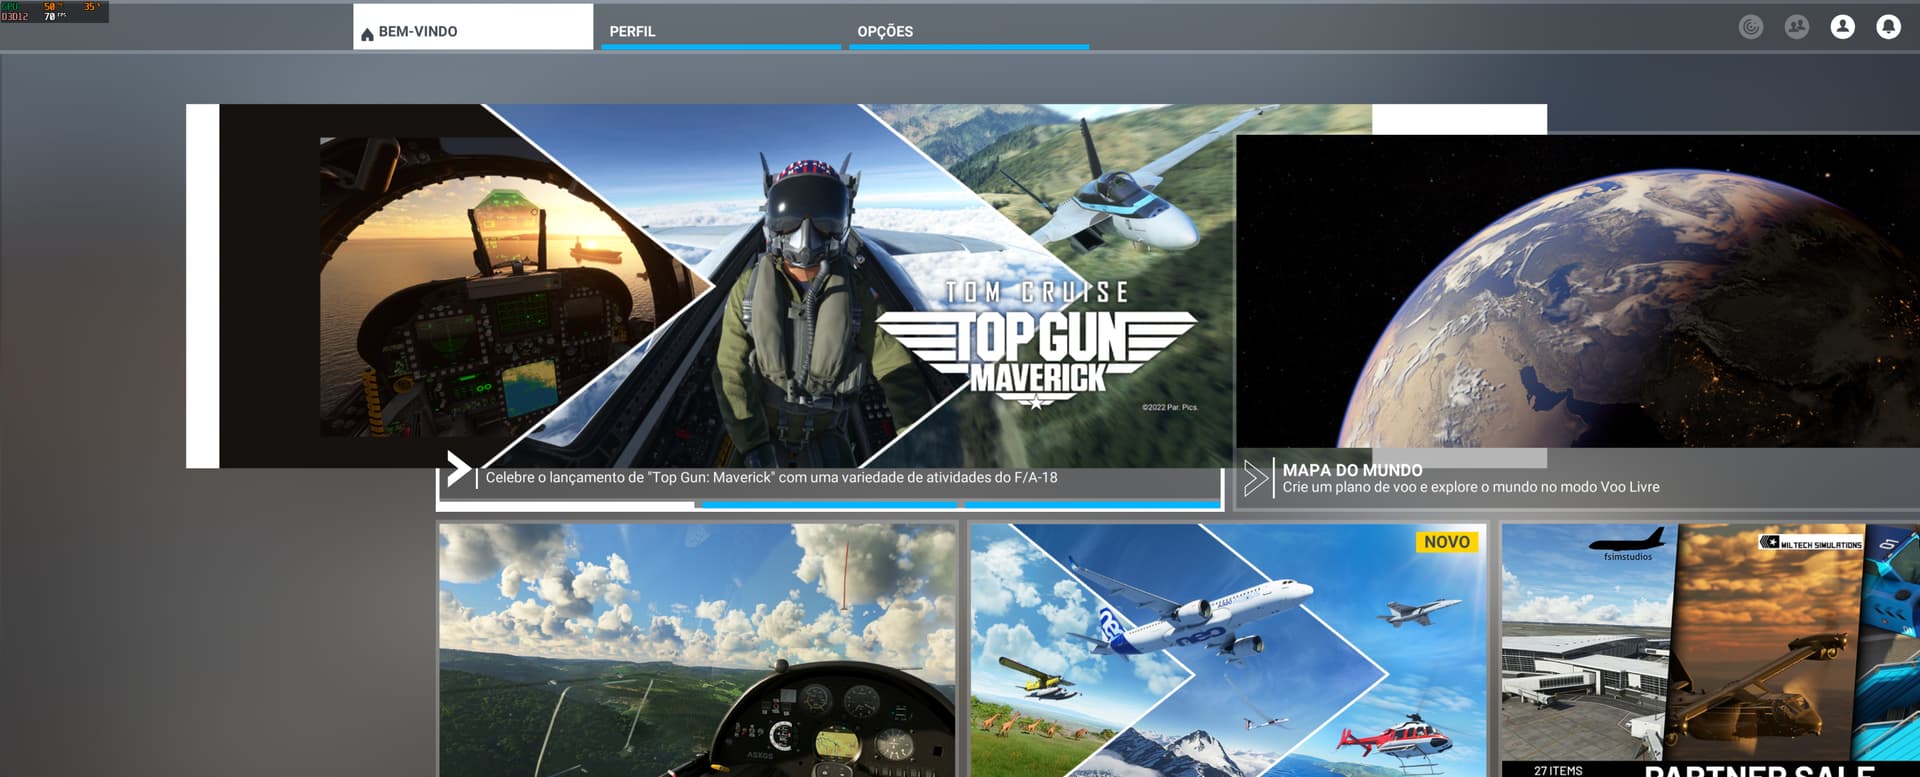Open the OPÇÕES tab
The height and width of the screenshot is (777, 1920).
point(968,31)
